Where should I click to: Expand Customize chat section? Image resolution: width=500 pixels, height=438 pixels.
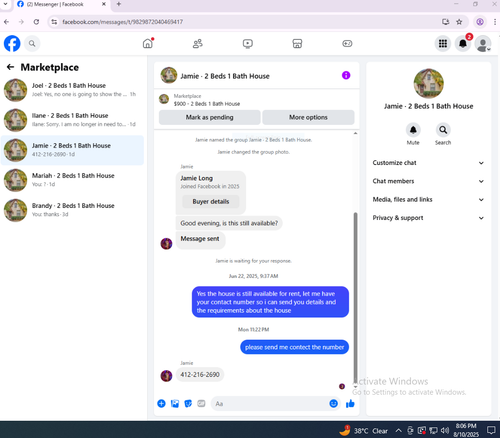click(428, 163)
